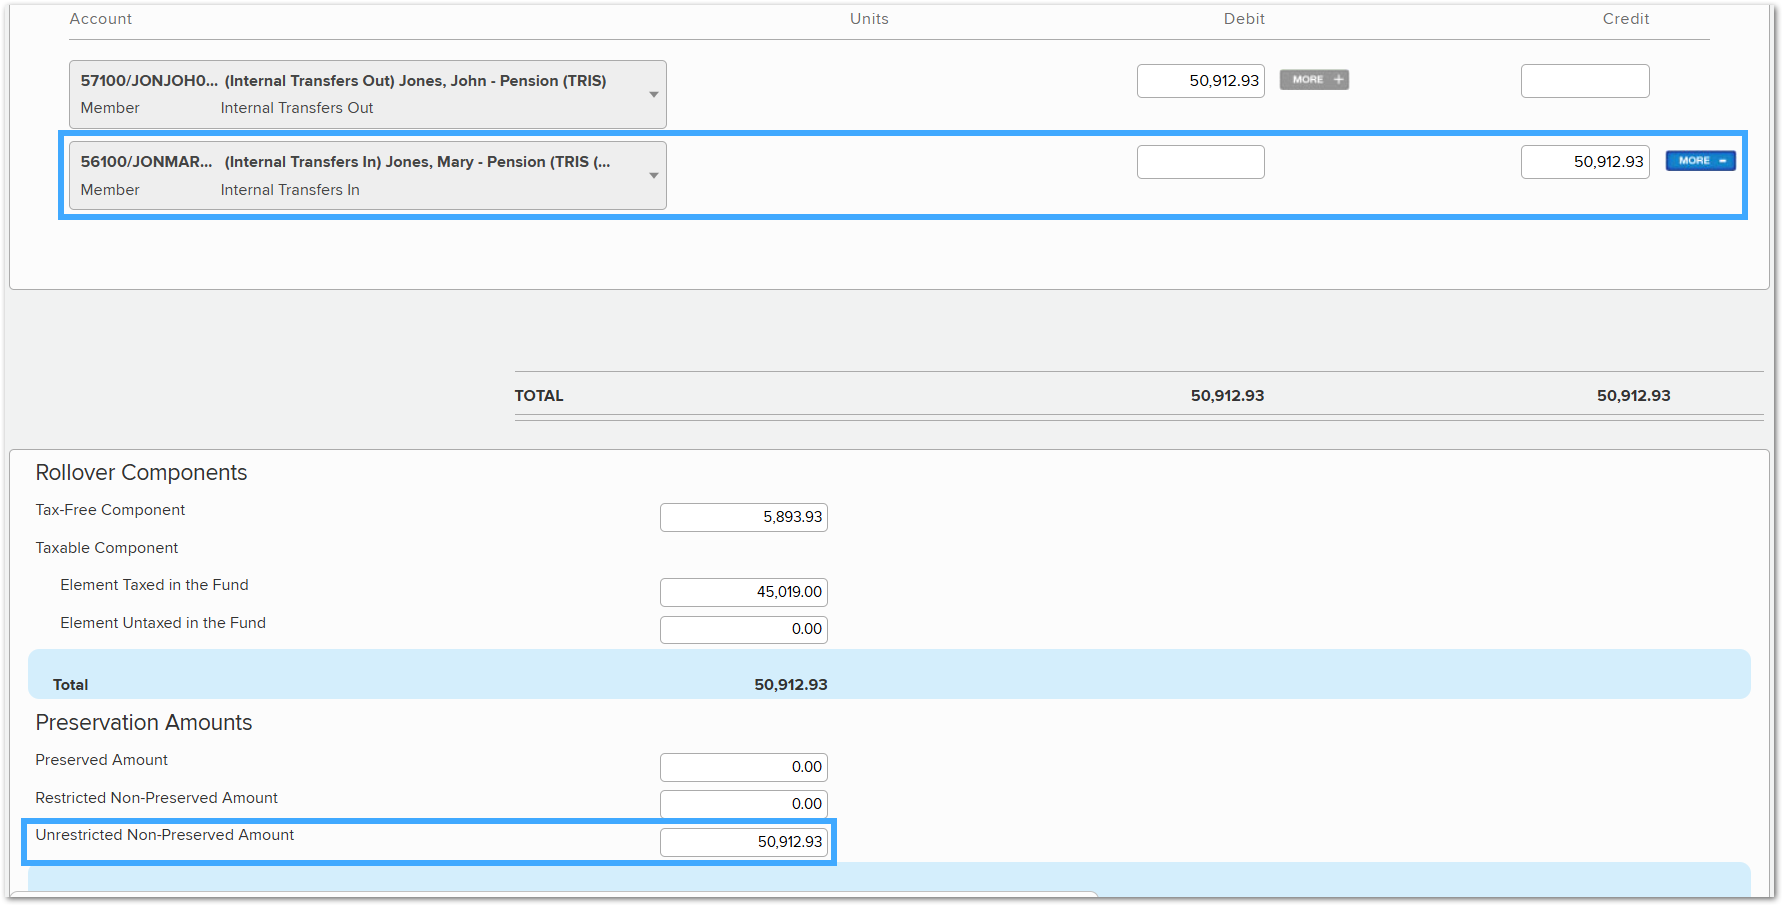Click the highlighted Internal Transfers In journal row
The image size is (1783, 906).
pos(900,175)
